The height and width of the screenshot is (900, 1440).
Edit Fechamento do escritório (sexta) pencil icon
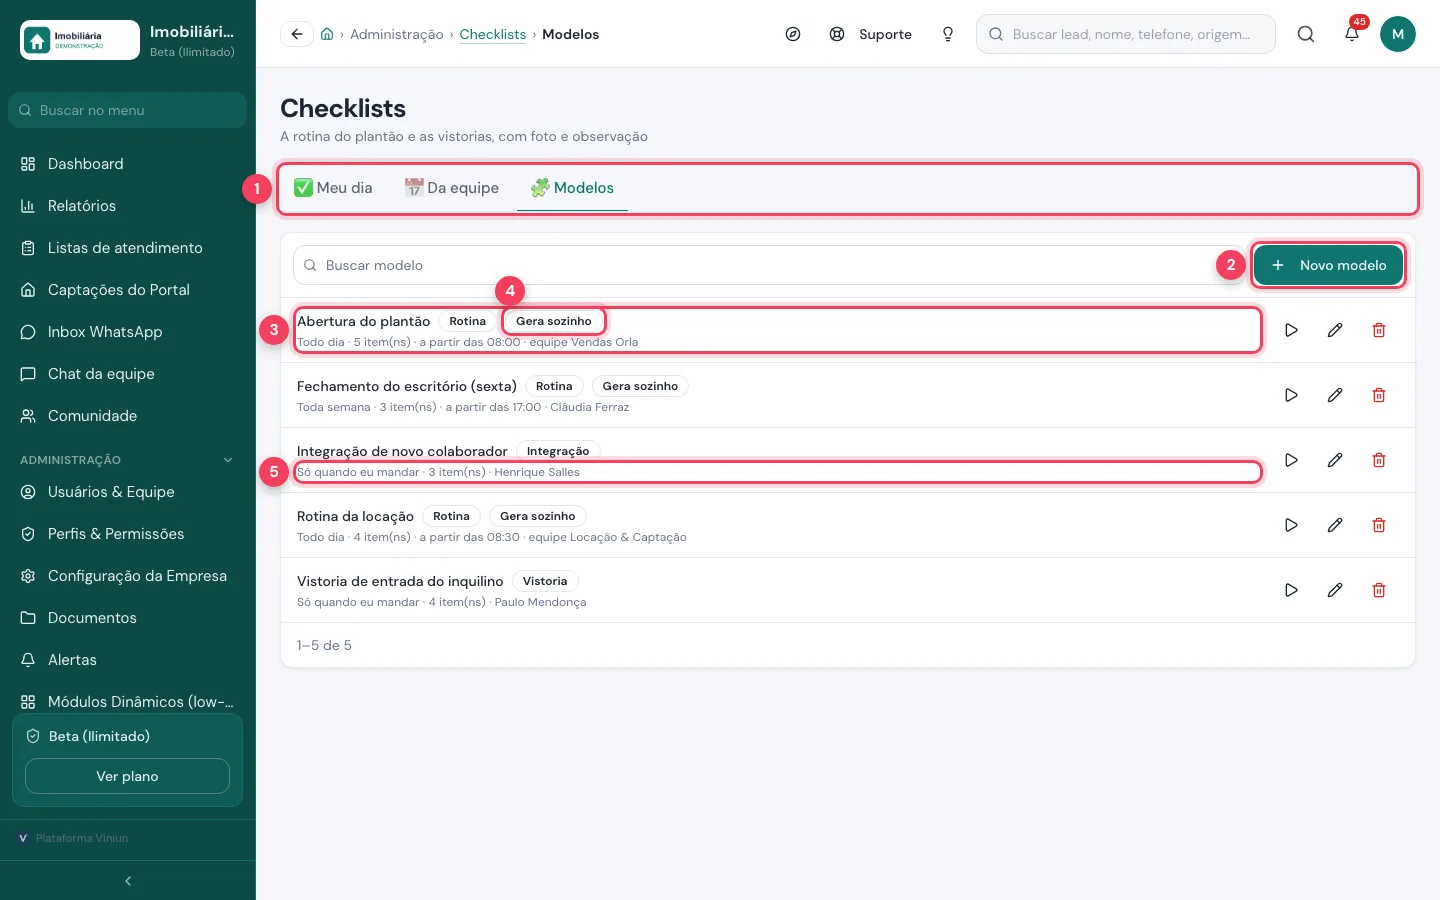[x=1335, y=395]
